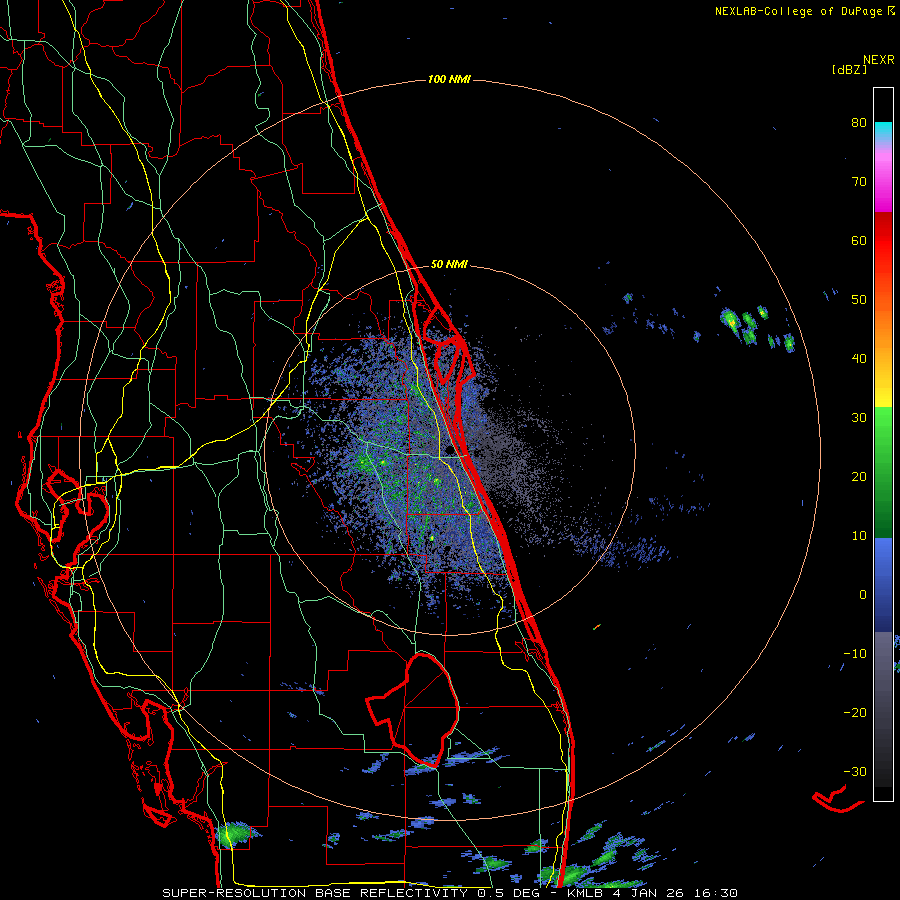Image resolution: width=900 pixels, height=900 pixels.
Task: Click the orange segment of the color bar
Action: (x=883, y=327)
